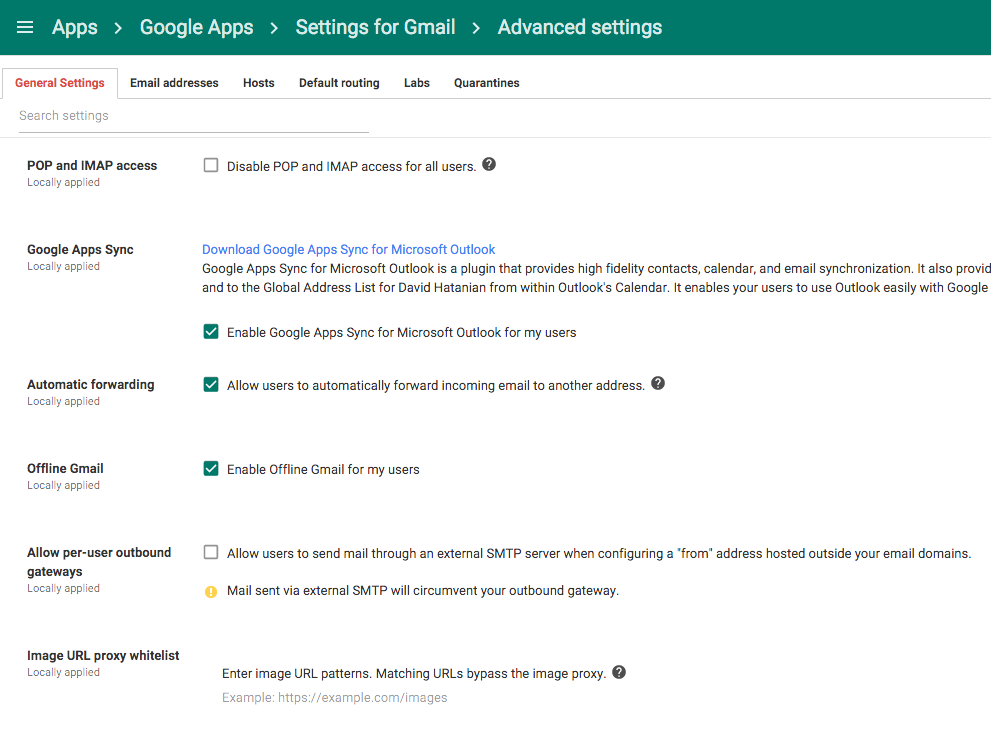This screenshot has height=739, width=991.
Task: Switch to the Default routing tab
Action: pyautogui.click(x=339, y=83)
